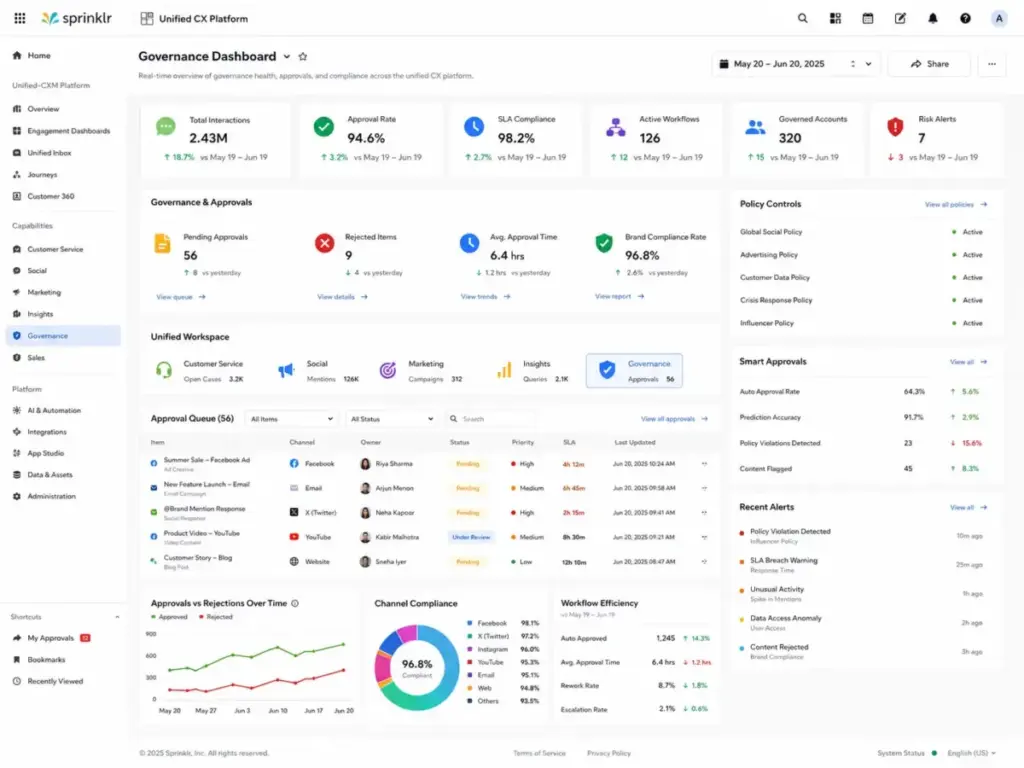Click the info icon beside Approvals vs Rejections
The width and height of the screenshot is (1024, 768).
pos(295,603)
